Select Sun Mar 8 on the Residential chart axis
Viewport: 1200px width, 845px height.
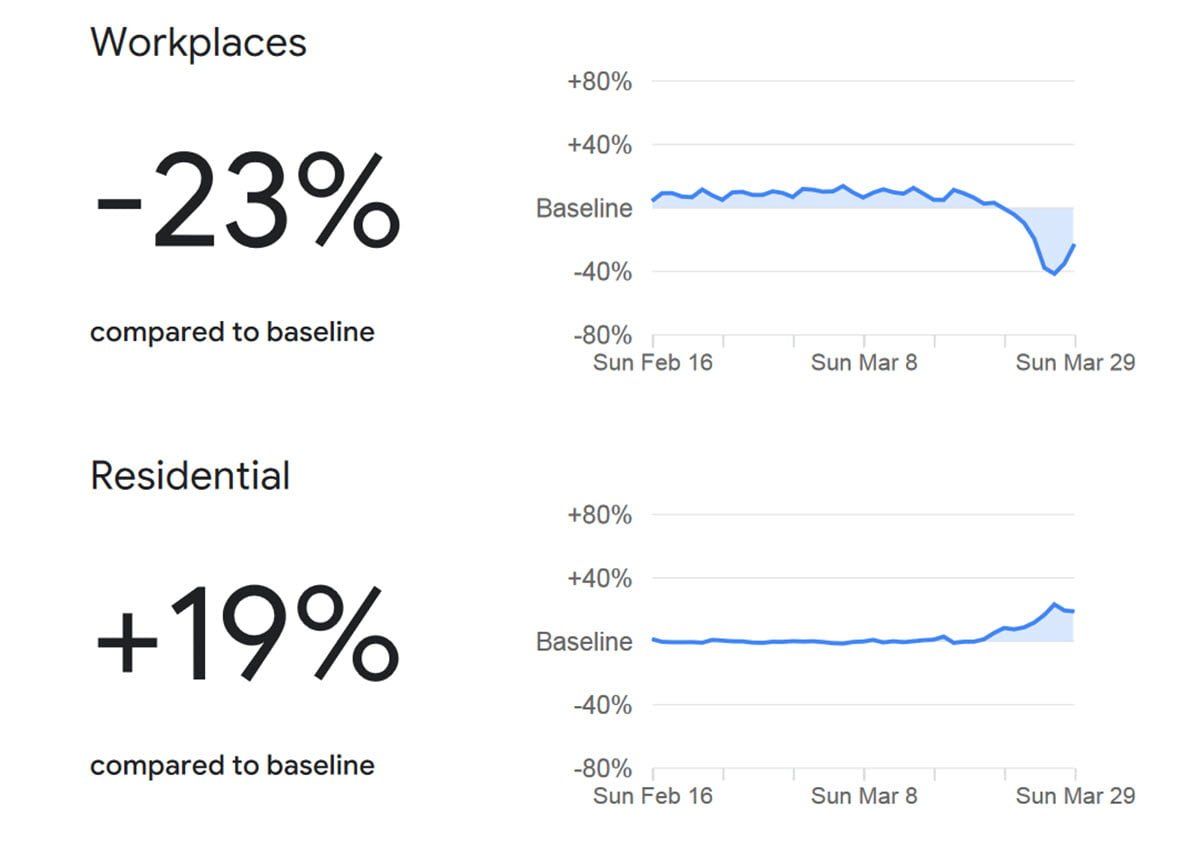863,796
